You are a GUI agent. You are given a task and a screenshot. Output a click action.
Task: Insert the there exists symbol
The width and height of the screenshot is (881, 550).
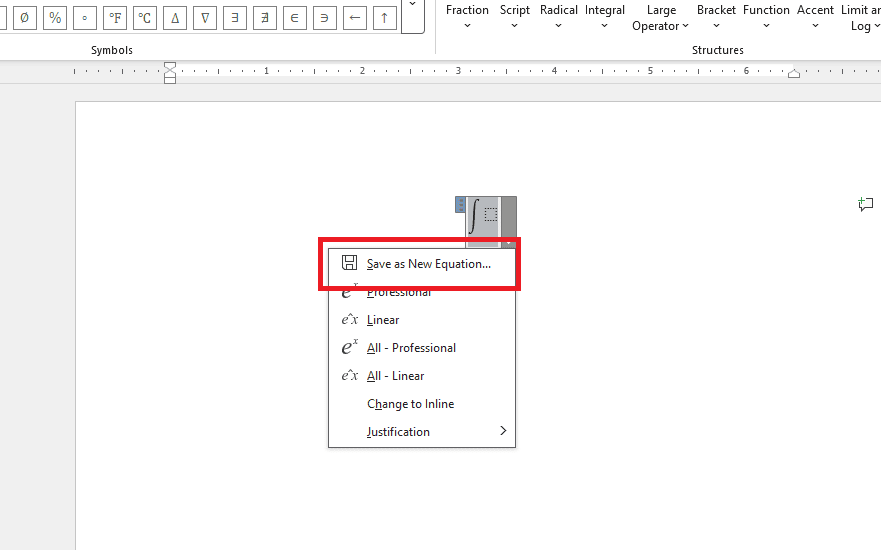pos(234,17)
